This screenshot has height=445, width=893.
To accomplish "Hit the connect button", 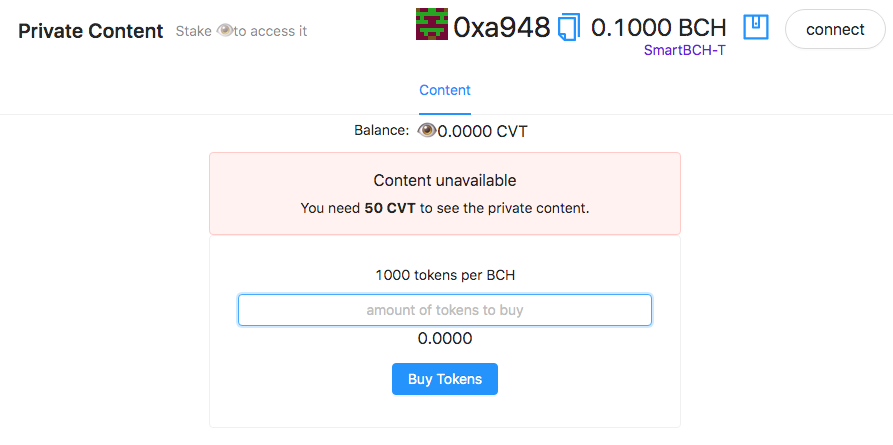I will pyautogui.click(x=835, y=29).
